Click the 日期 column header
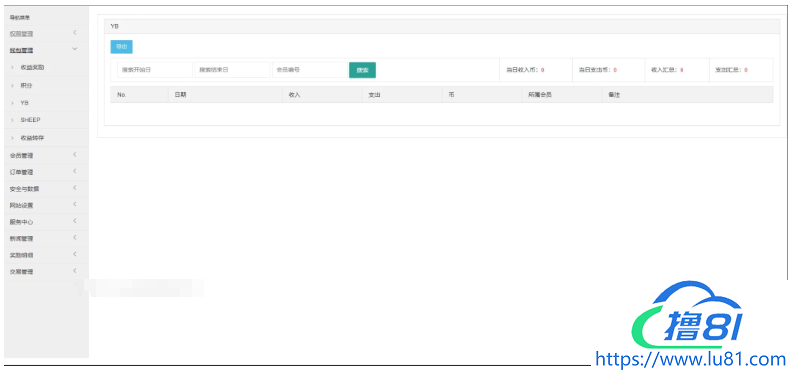The height and width of the screenshot is (370, 791). click(x=180, y=95)
